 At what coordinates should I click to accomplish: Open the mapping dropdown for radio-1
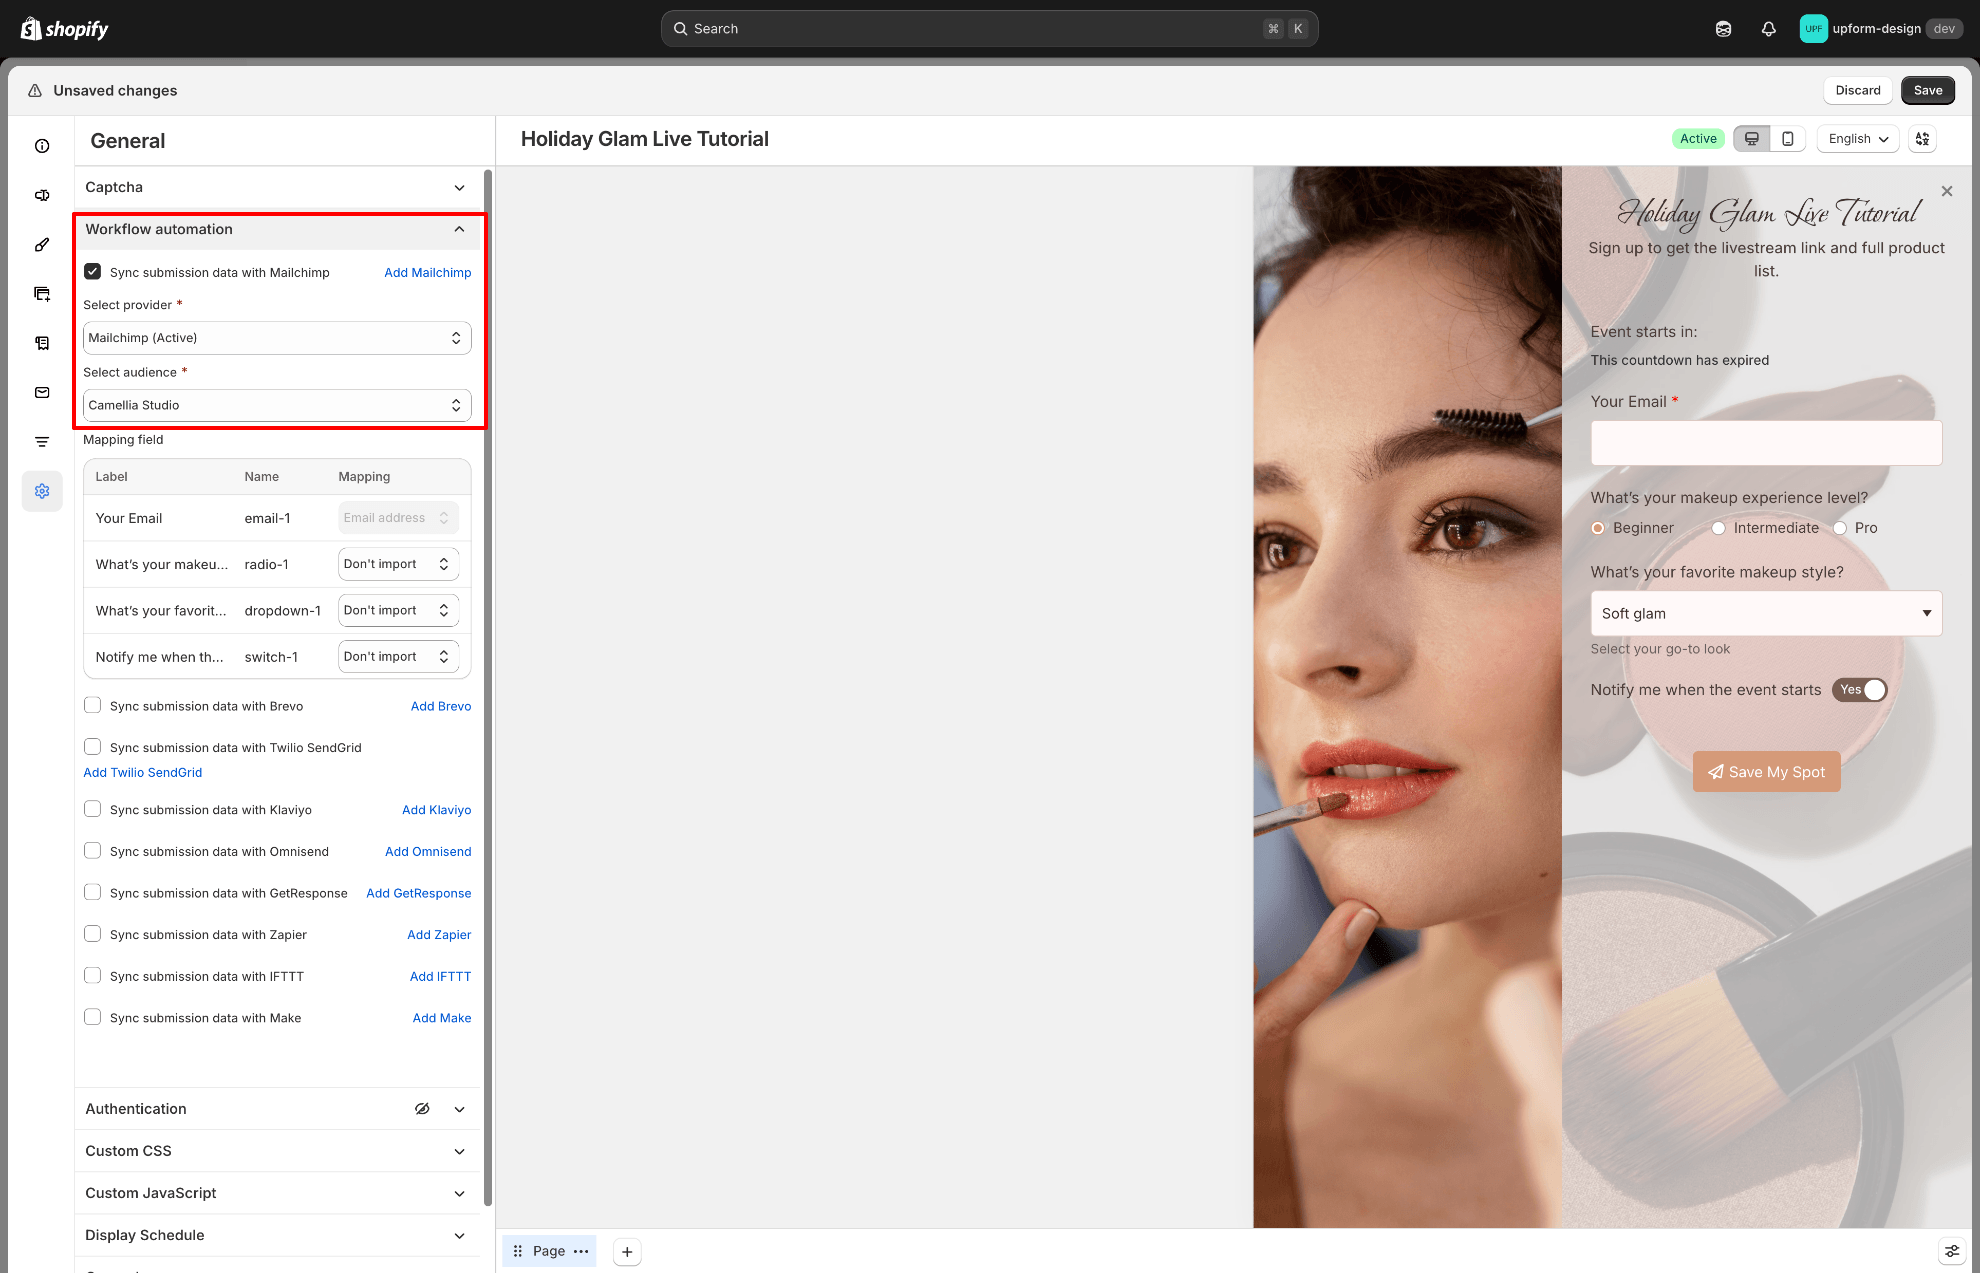[399, 564]
